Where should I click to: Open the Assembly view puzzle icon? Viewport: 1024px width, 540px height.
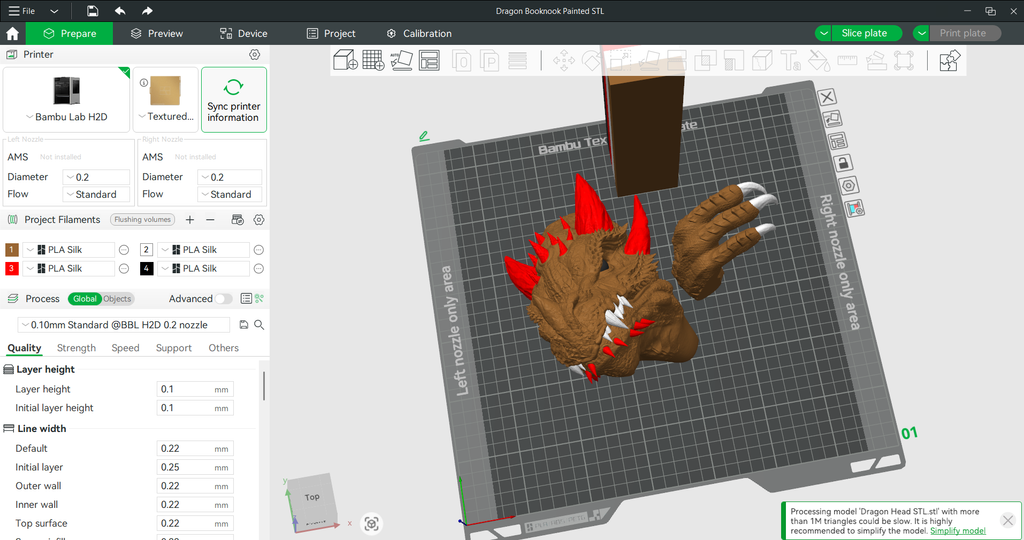949,61
